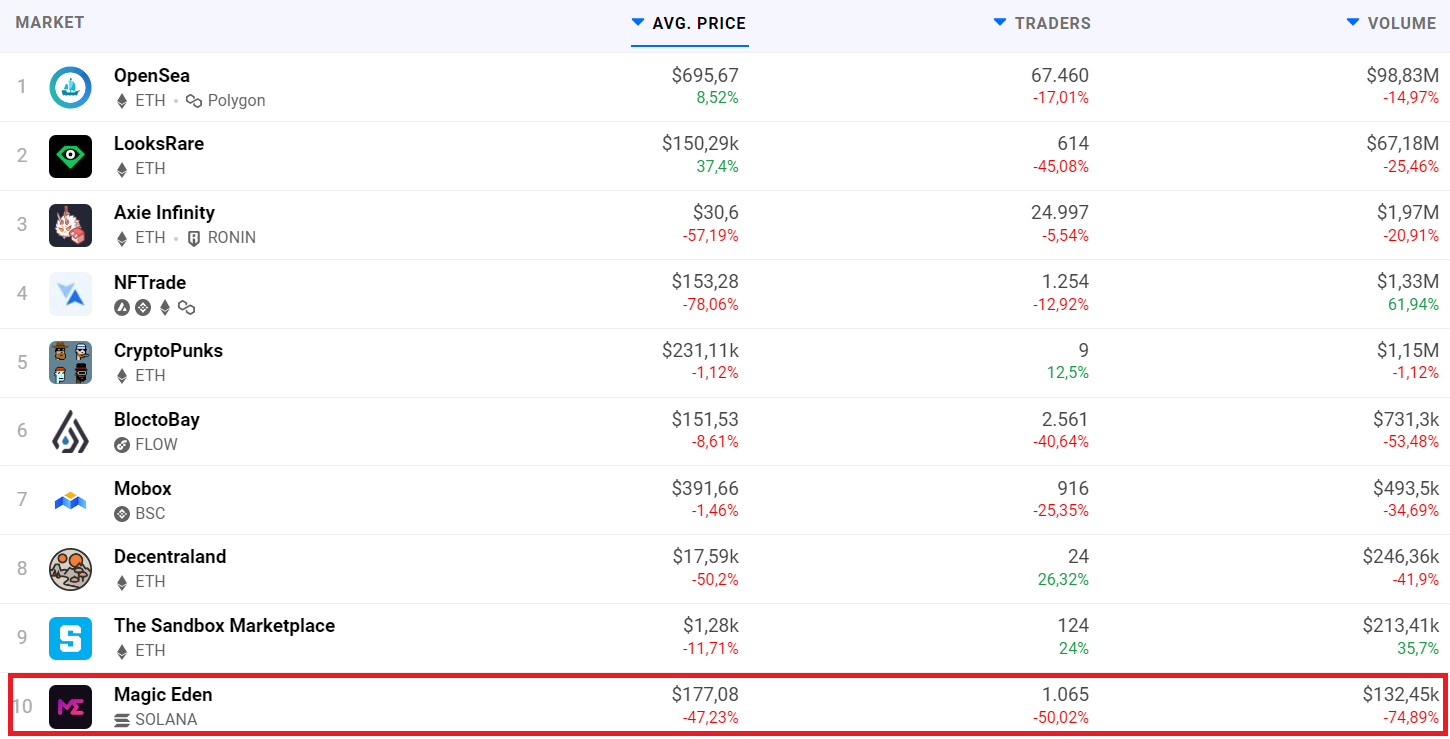Click the ETH icon under LooksRare
The image size is (1450, 739).
pyautogui.click(x=122, y=169)
